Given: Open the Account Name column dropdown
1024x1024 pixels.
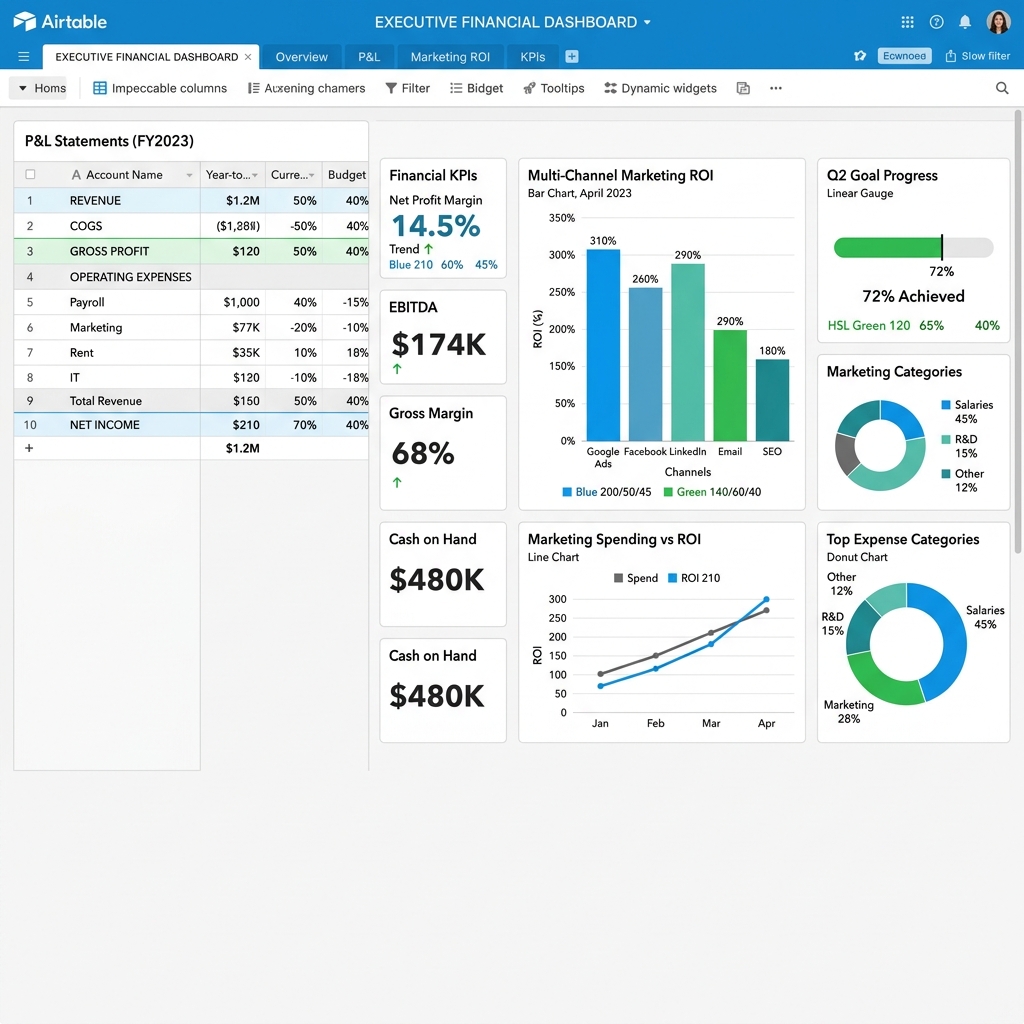Looking at the screenshot, I should point(189,175).
